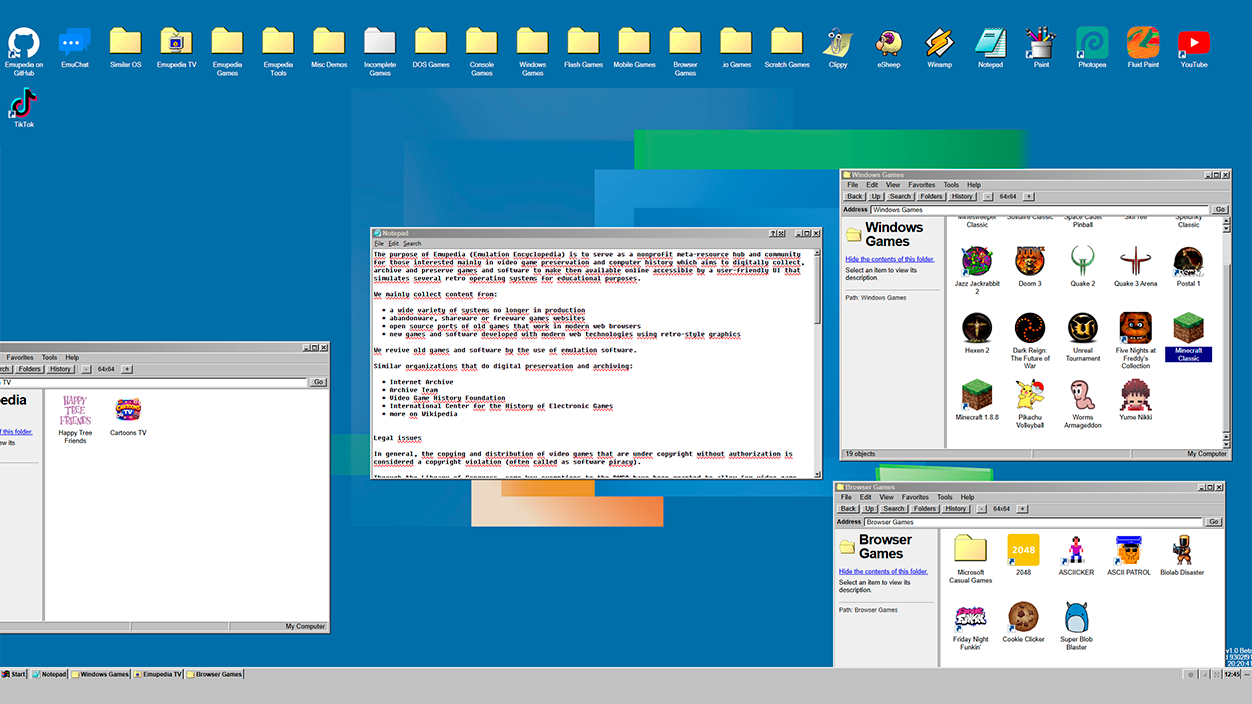Viewport: 1252px width, 704px height.
Task: Launch Winamp desktop icon
Action: point(939,48)
